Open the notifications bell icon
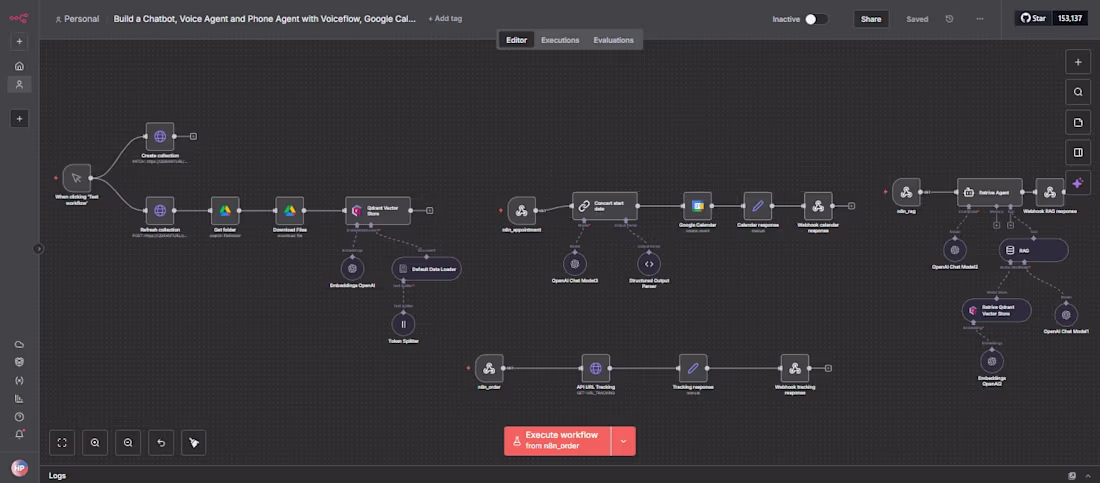The width and height of the screenshot is (1100, 483). coord(19,434)
